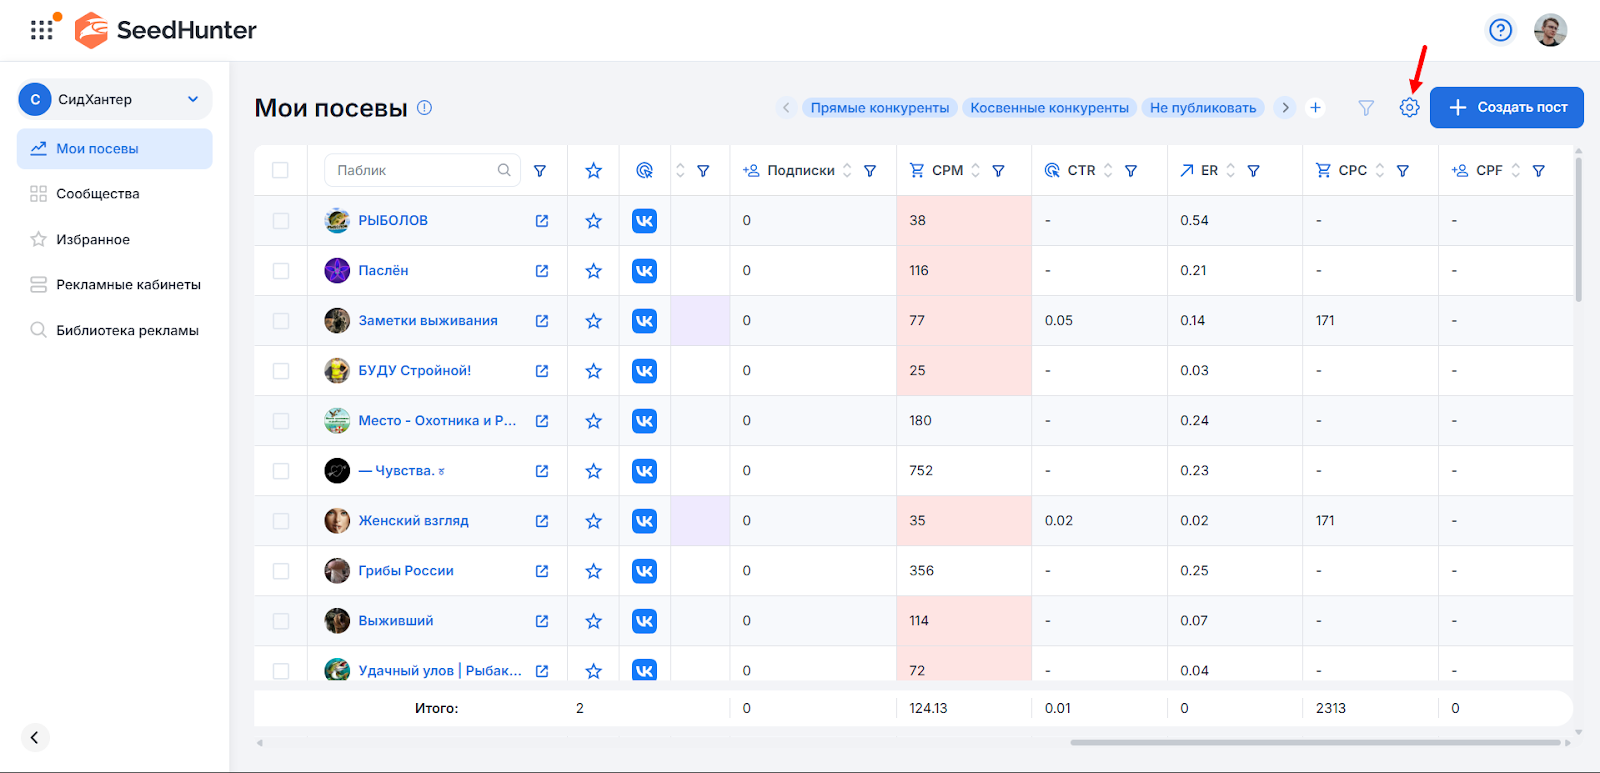The image size is (1600, 773).
Task: Open table settings gear icon
Action: (x=1409, y=108)
